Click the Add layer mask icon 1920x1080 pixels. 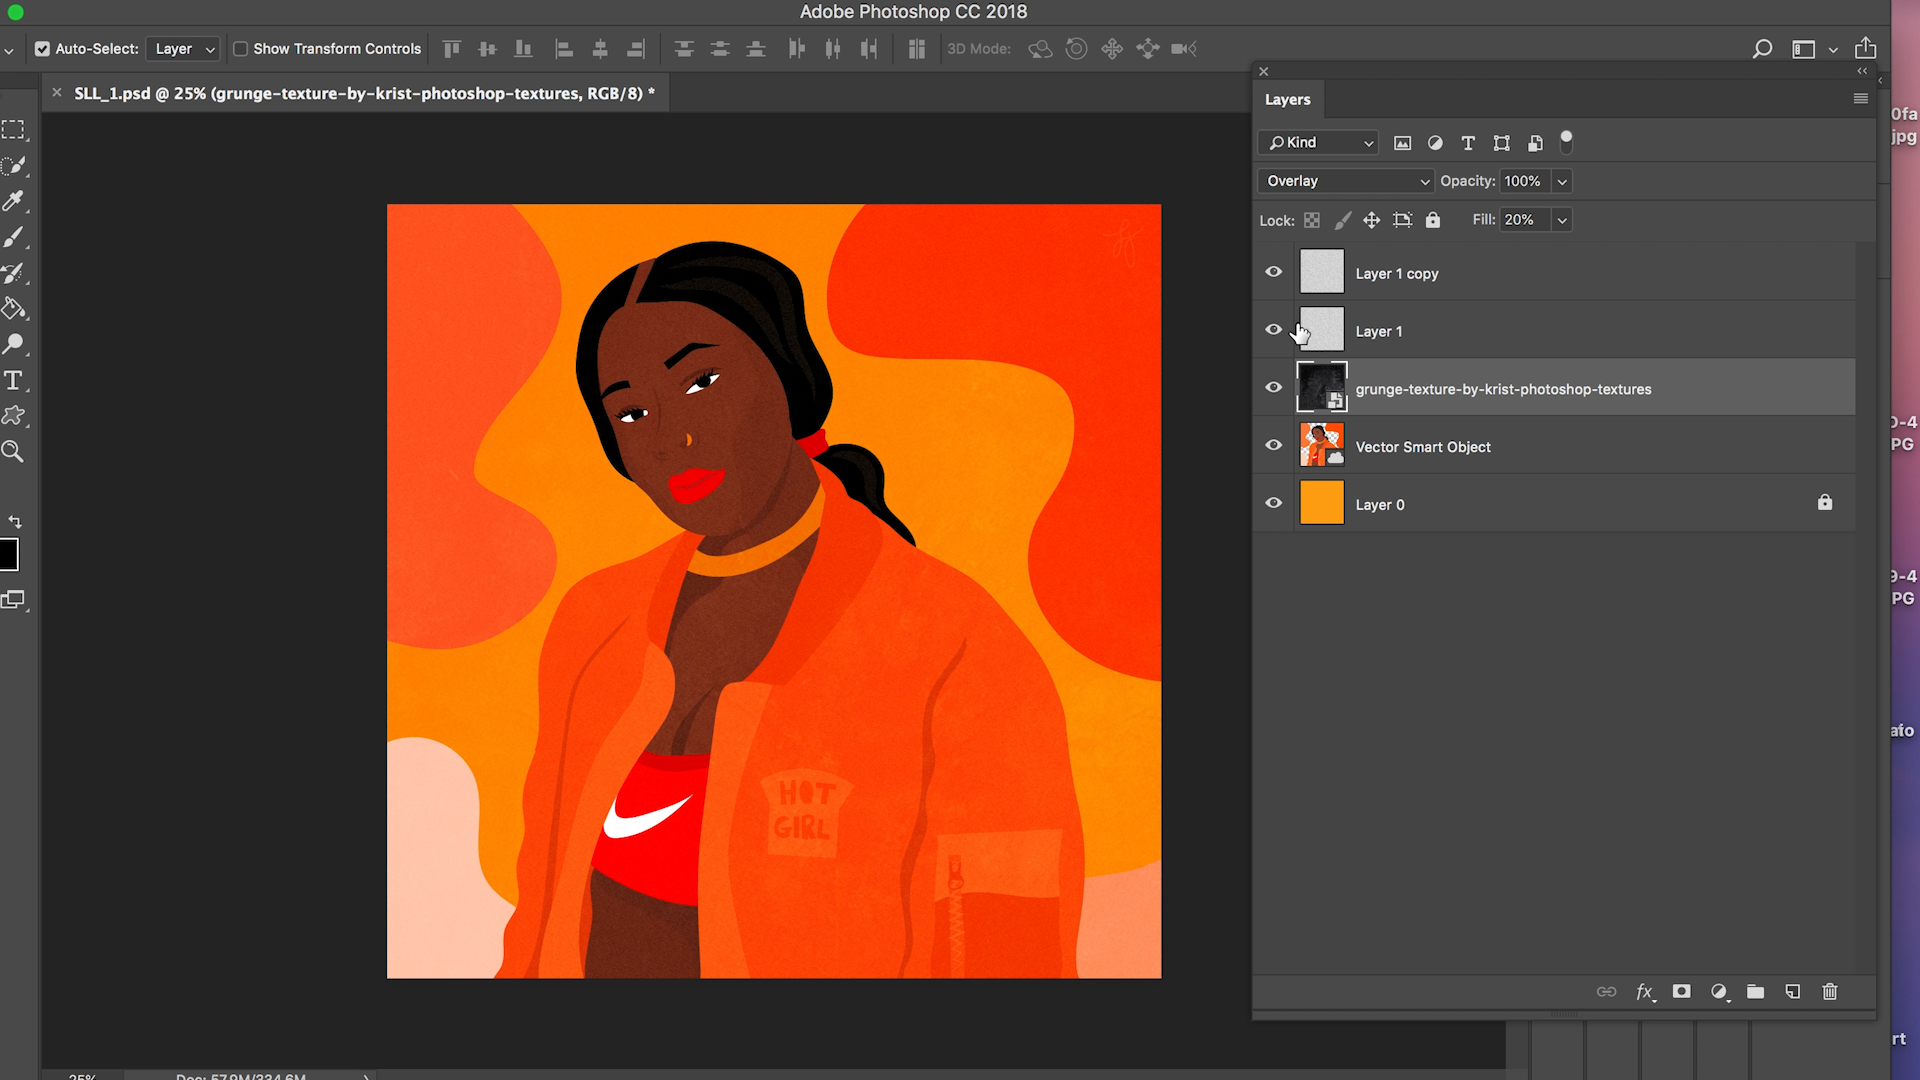click(x=1681, y=992)
